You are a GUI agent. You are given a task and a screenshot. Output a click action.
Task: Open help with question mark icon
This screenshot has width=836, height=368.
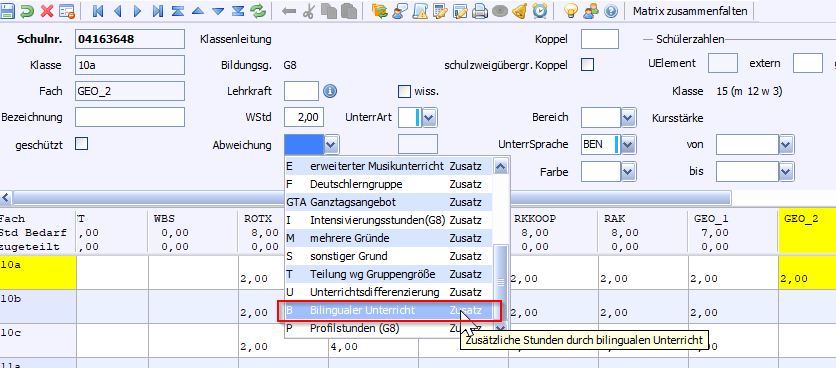point(610,11)
